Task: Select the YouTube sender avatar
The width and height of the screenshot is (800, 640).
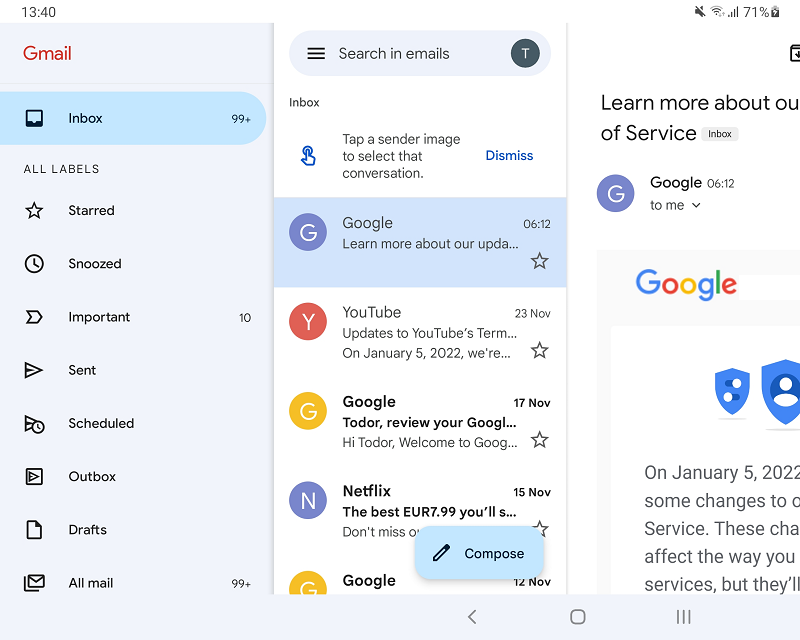Action: pyautogui.click(x=308, y=322)
